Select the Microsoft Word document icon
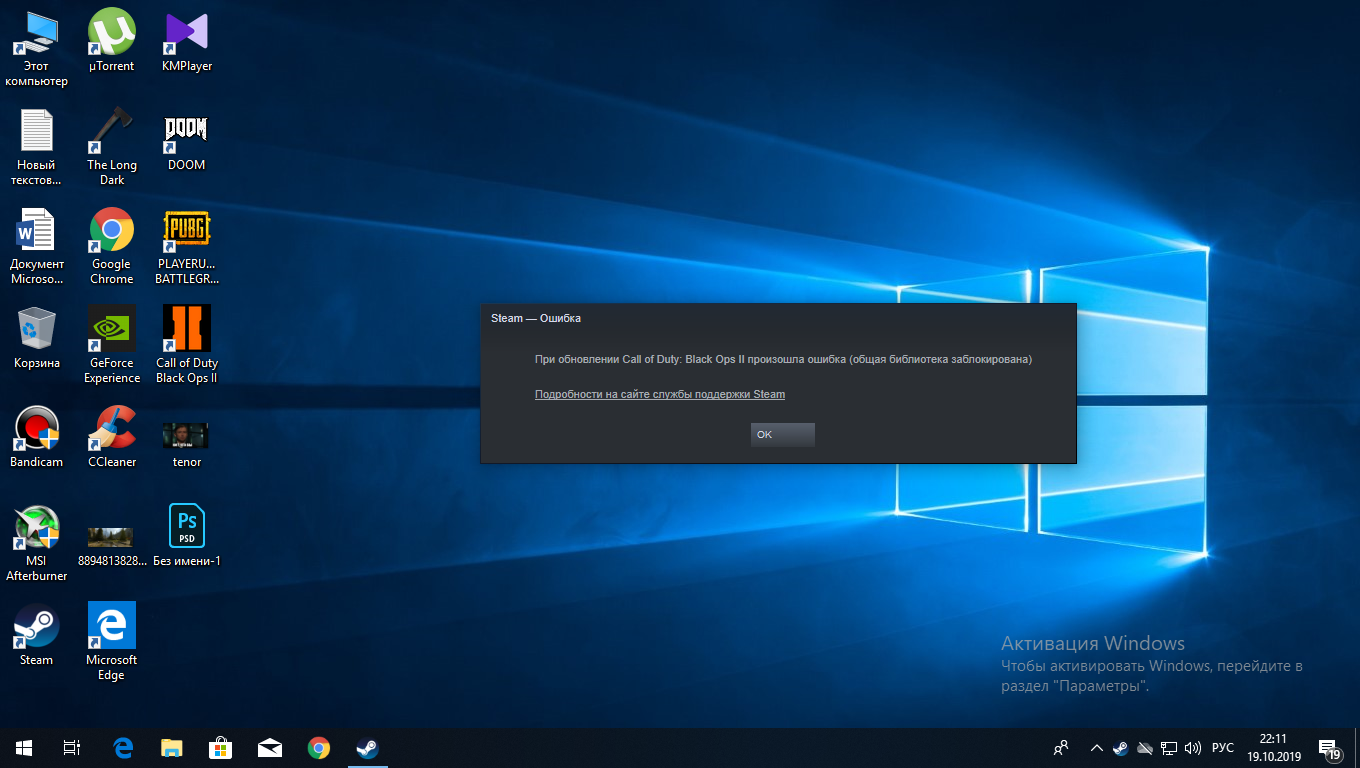 click(36, 246)
